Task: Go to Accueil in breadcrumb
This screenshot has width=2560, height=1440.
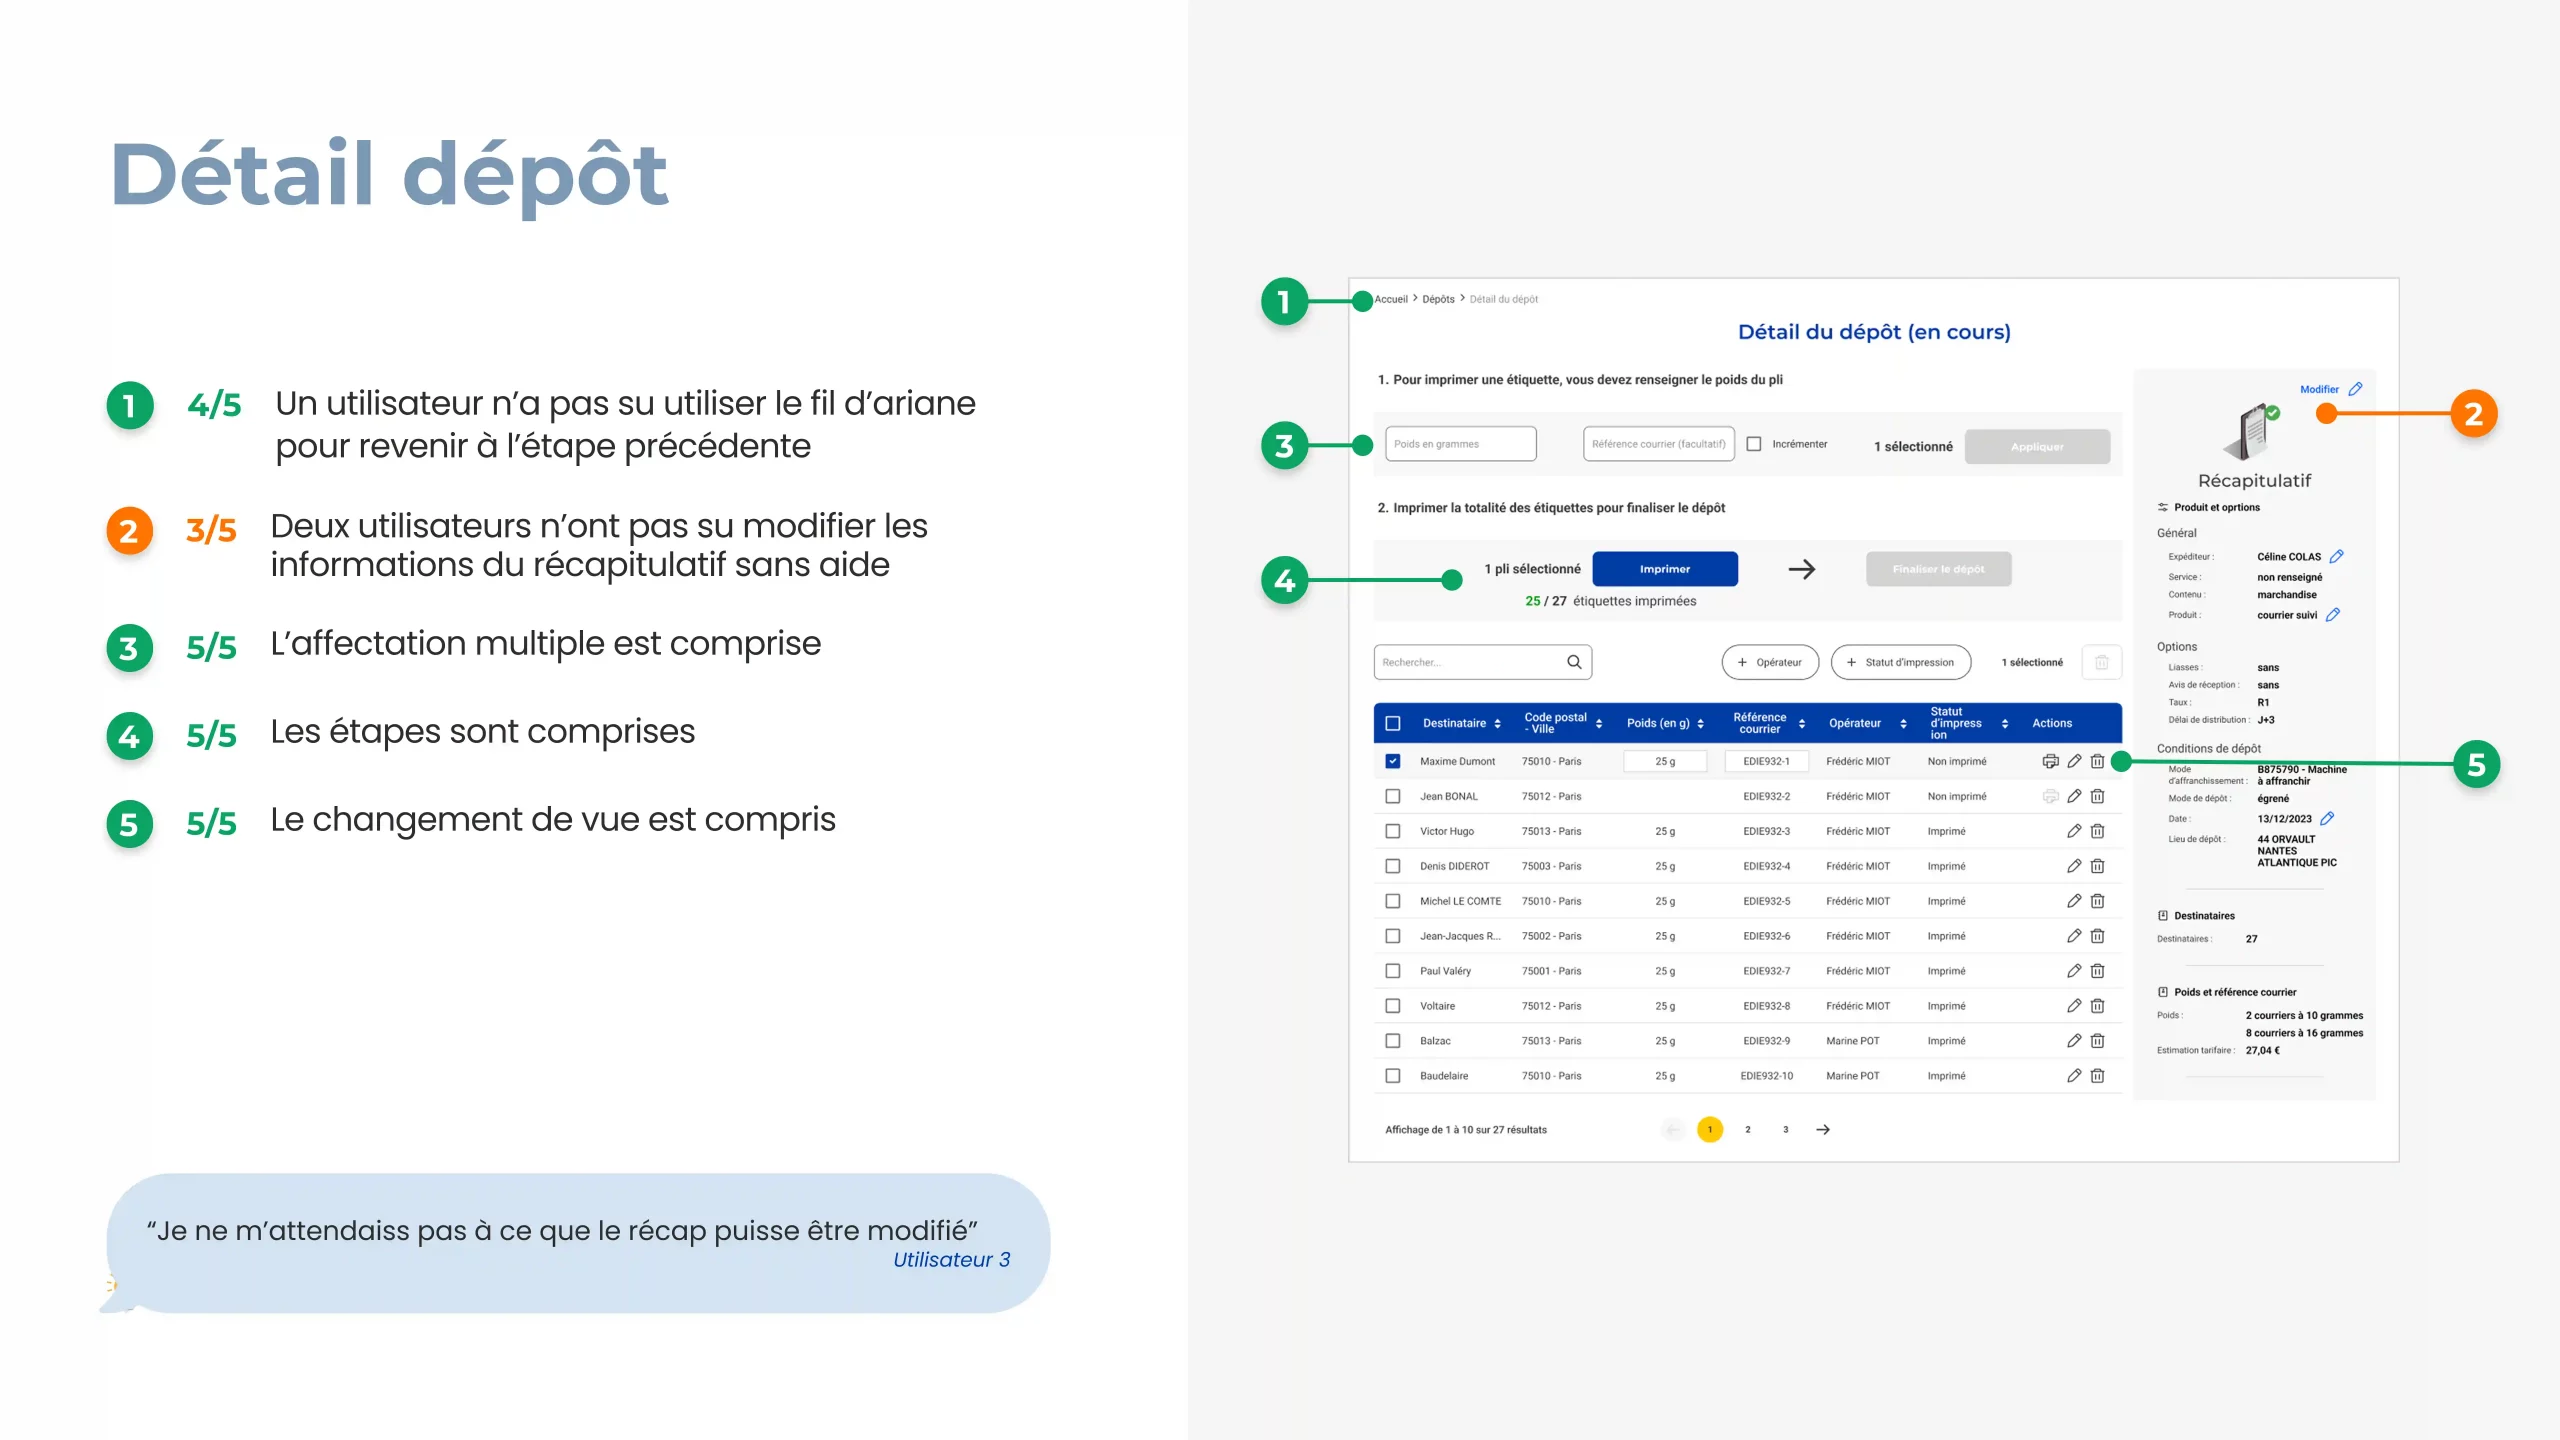Action: pos(1391,299)
